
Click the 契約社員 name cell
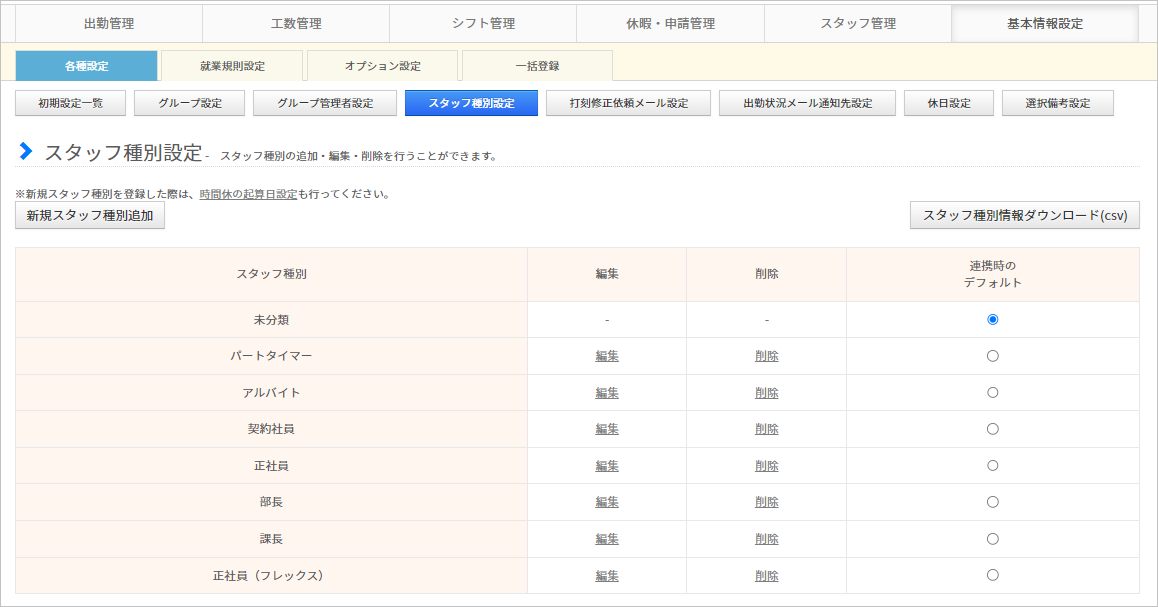[x=271, y=429]
